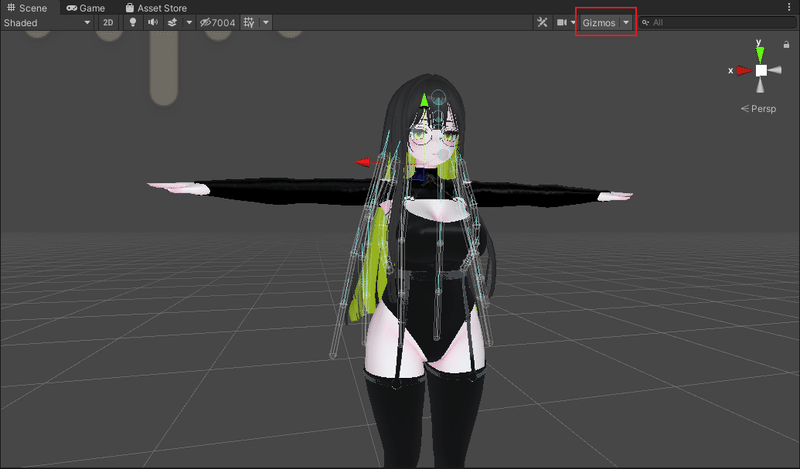The image size is (800, 469).
Task: Toggle the Gizmos button
Action: pos(599,22)
